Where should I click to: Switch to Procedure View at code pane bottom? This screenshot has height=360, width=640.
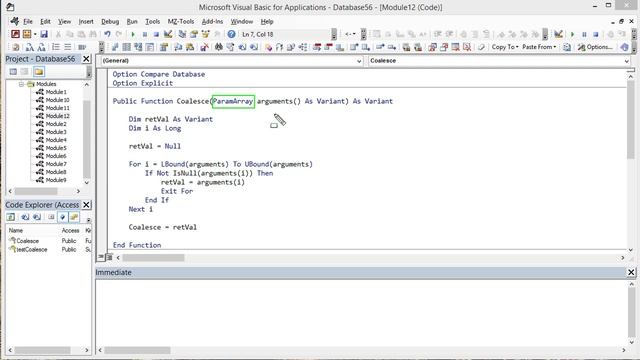[x=101, y=257]
